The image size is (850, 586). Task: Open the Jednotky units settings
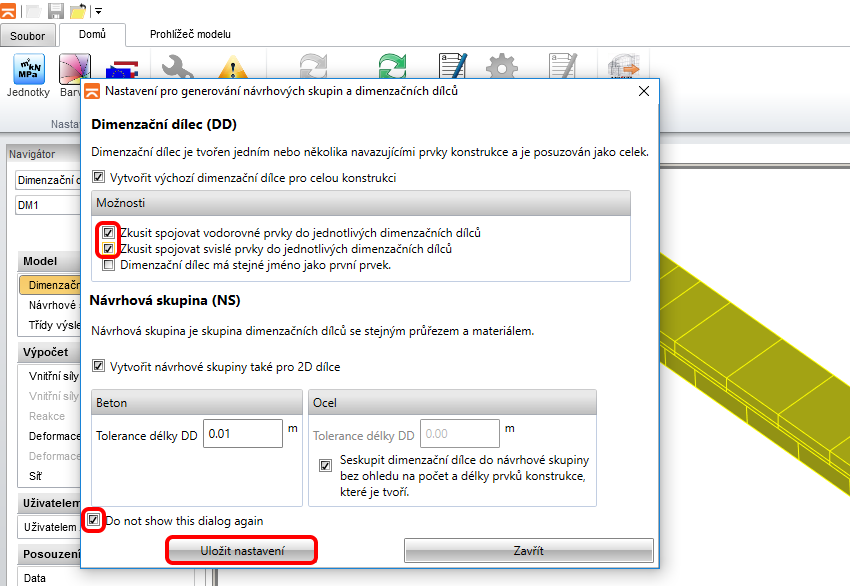(x=28, y=76)
